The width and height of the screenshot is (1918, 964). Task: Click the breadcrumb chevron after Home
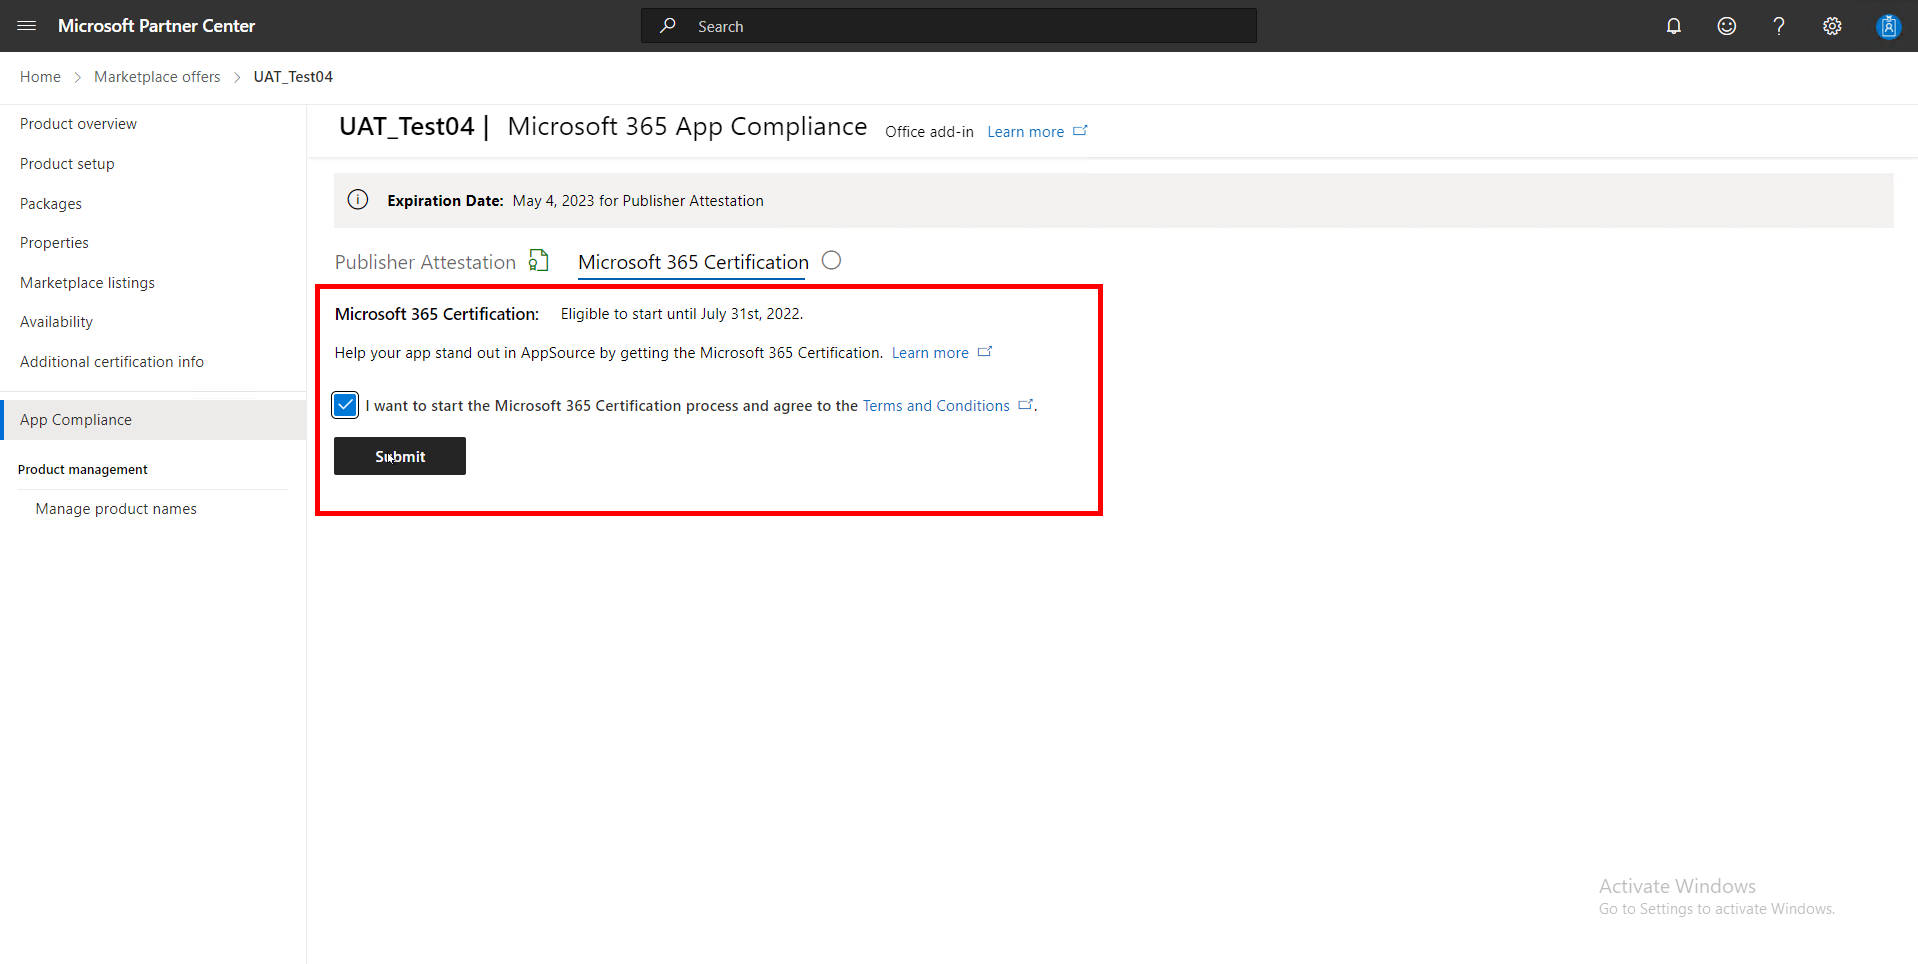click(77, 77)
